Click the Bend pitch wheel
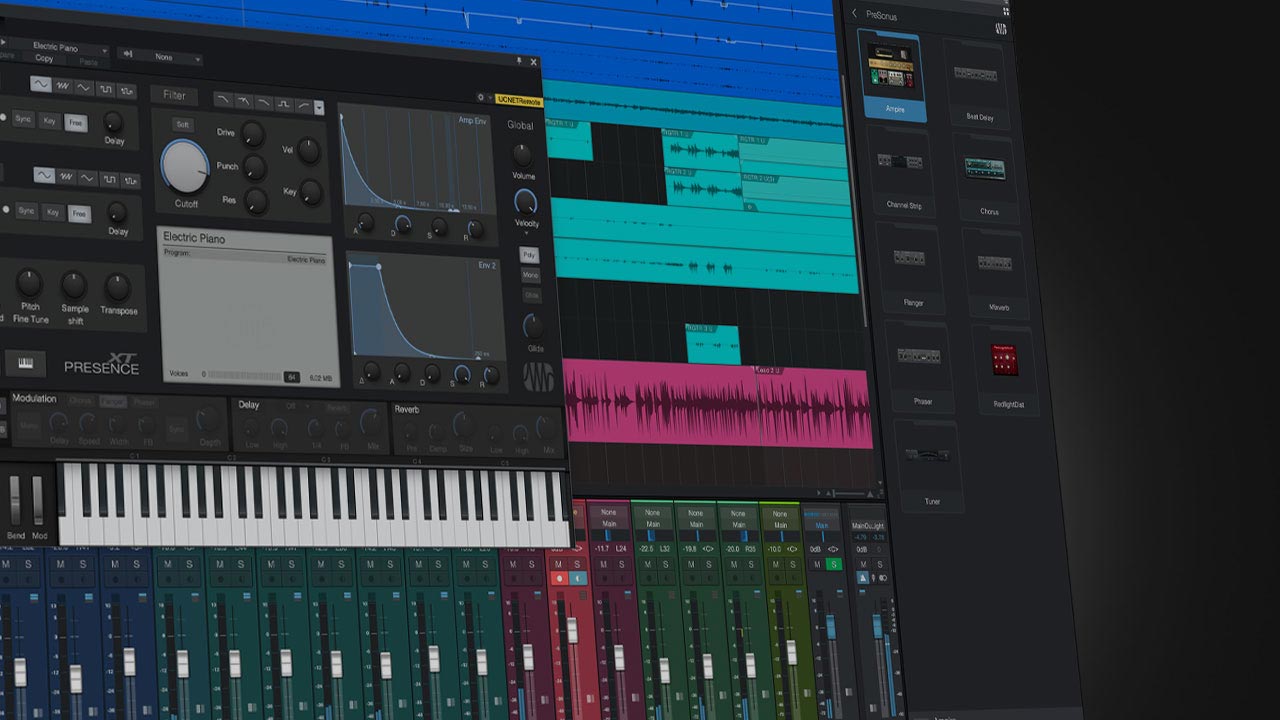The height and width of the screenshot is (720, 1280). click(14, 498)
